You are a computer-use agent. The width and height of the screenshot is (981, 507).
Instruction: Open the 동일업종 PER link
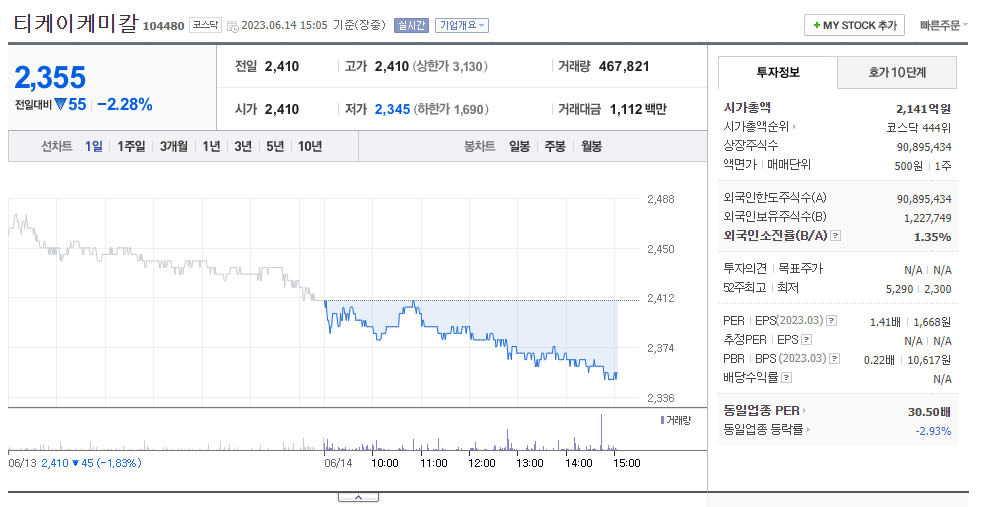pyautogui.click(x=761, y=411)
